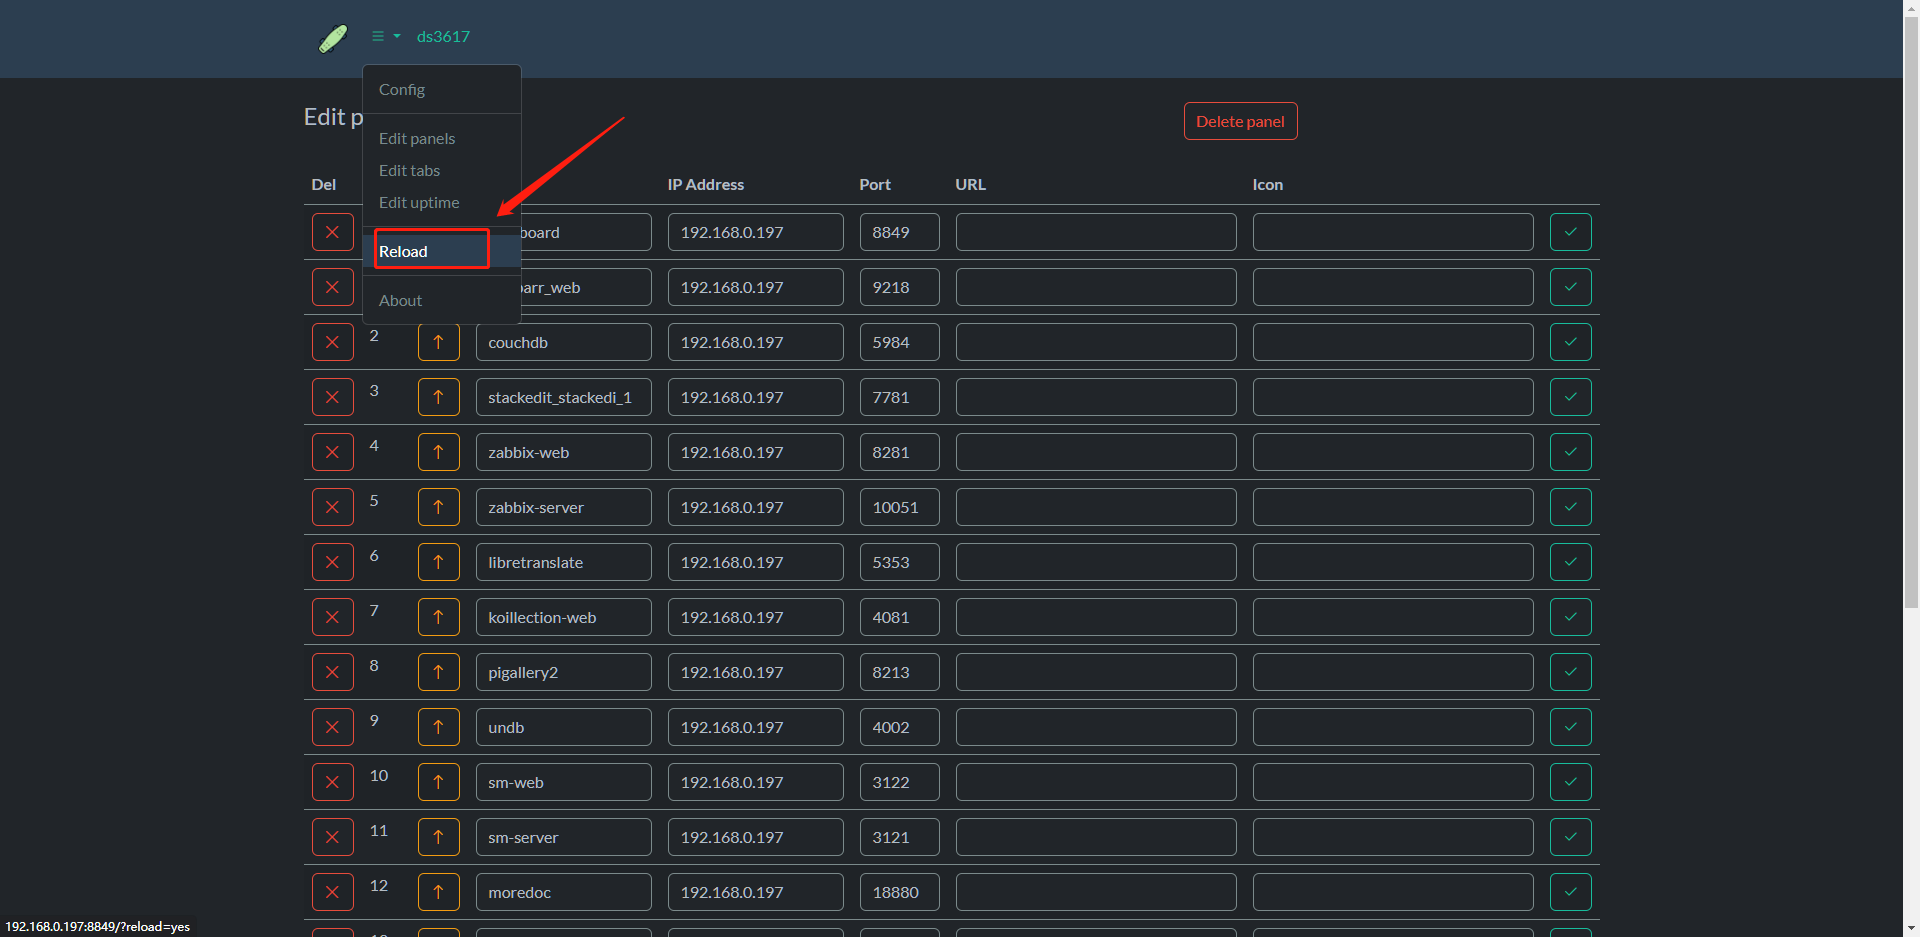Open the About menu item
Viewport: 1920px width, 937px height.
click(441, 300)
